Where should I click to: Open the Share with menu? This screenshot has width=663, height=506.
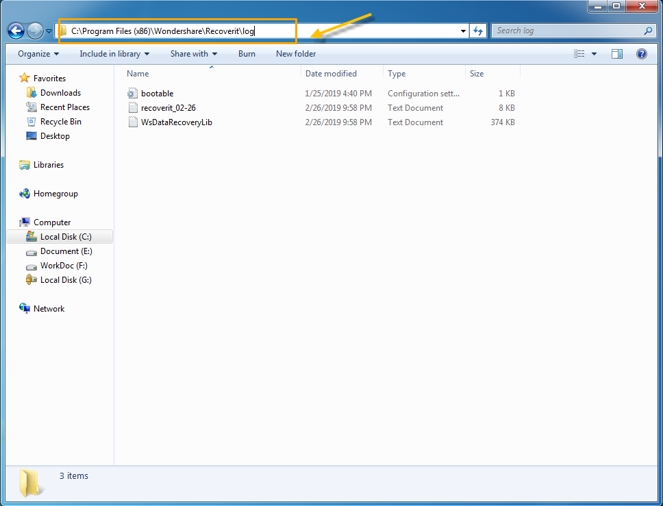193,54
